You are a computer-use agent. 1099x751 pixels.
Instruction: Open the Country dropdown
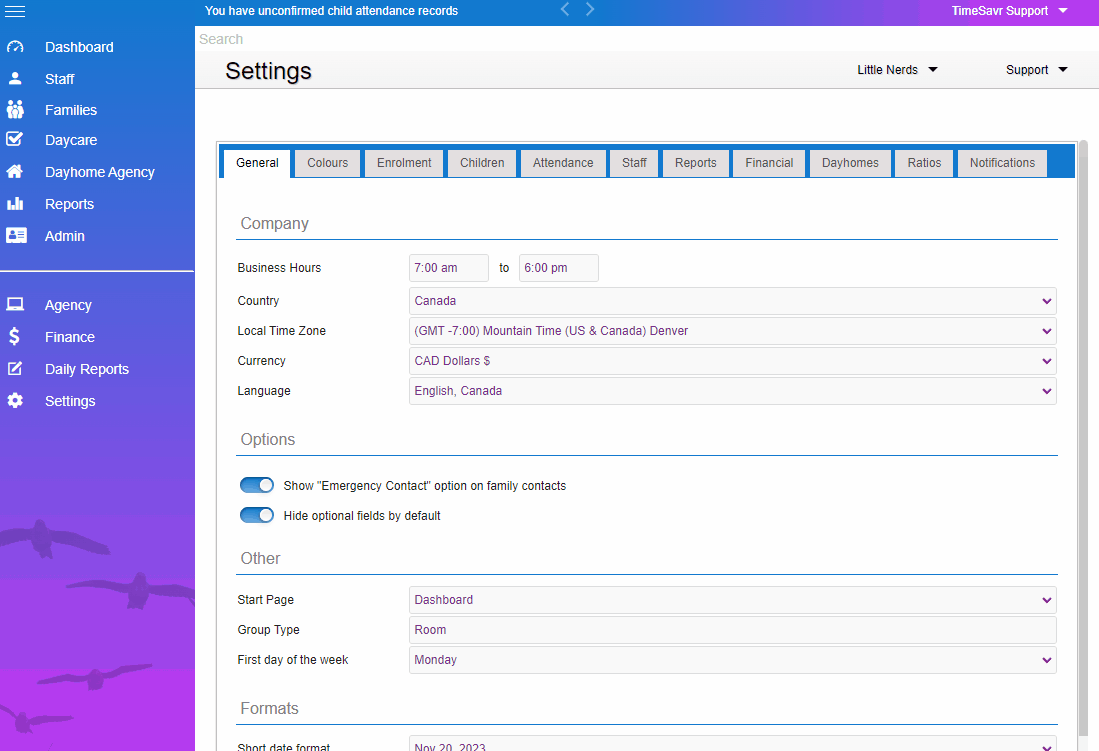732,301
